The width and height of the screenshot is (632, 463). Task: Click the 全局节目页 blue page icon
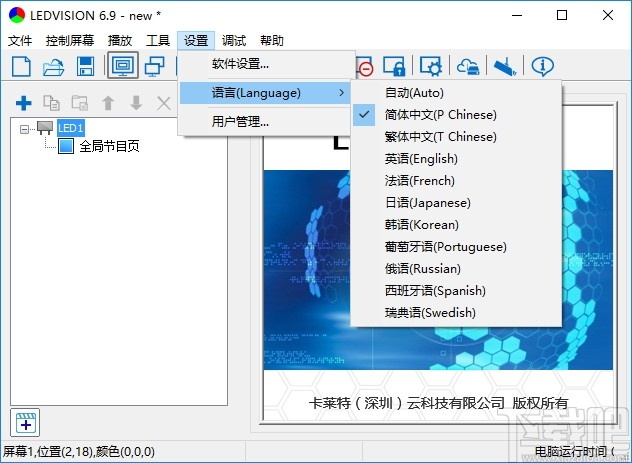pyautogui.click(x=66, y=146)
